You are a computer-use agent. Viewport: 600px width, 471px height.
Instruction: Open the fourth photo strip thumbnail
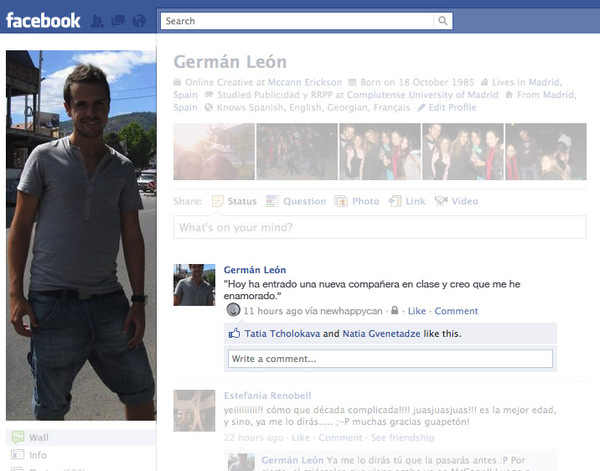pos(463,152)
